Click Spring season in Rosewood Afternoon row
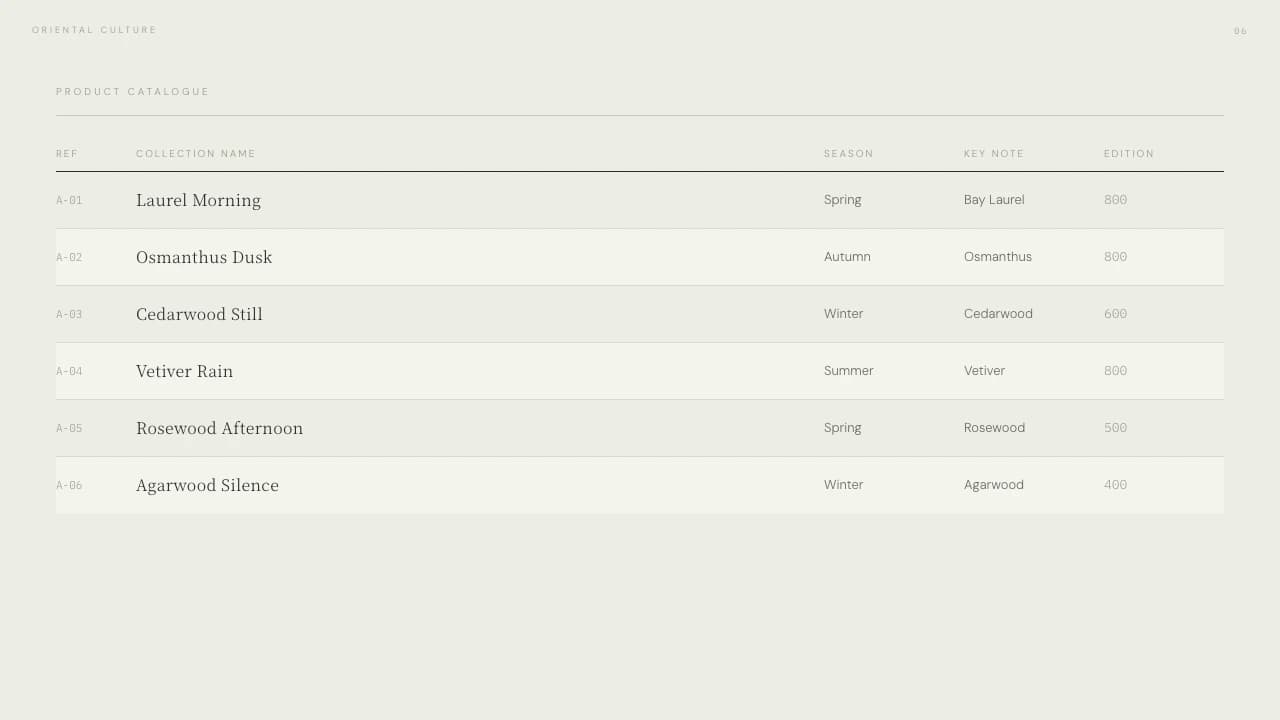 (843, 428)
